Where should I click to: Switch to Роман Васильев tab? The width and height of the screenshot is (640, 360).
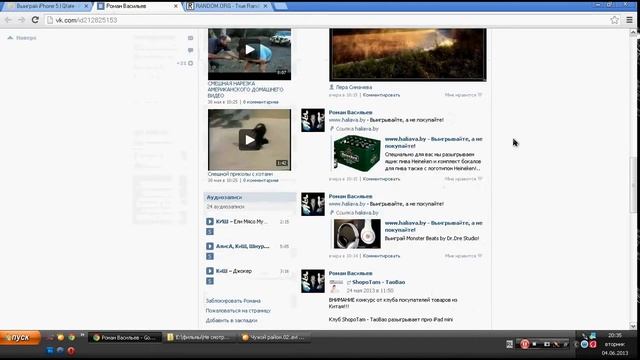tap(139, 6)
